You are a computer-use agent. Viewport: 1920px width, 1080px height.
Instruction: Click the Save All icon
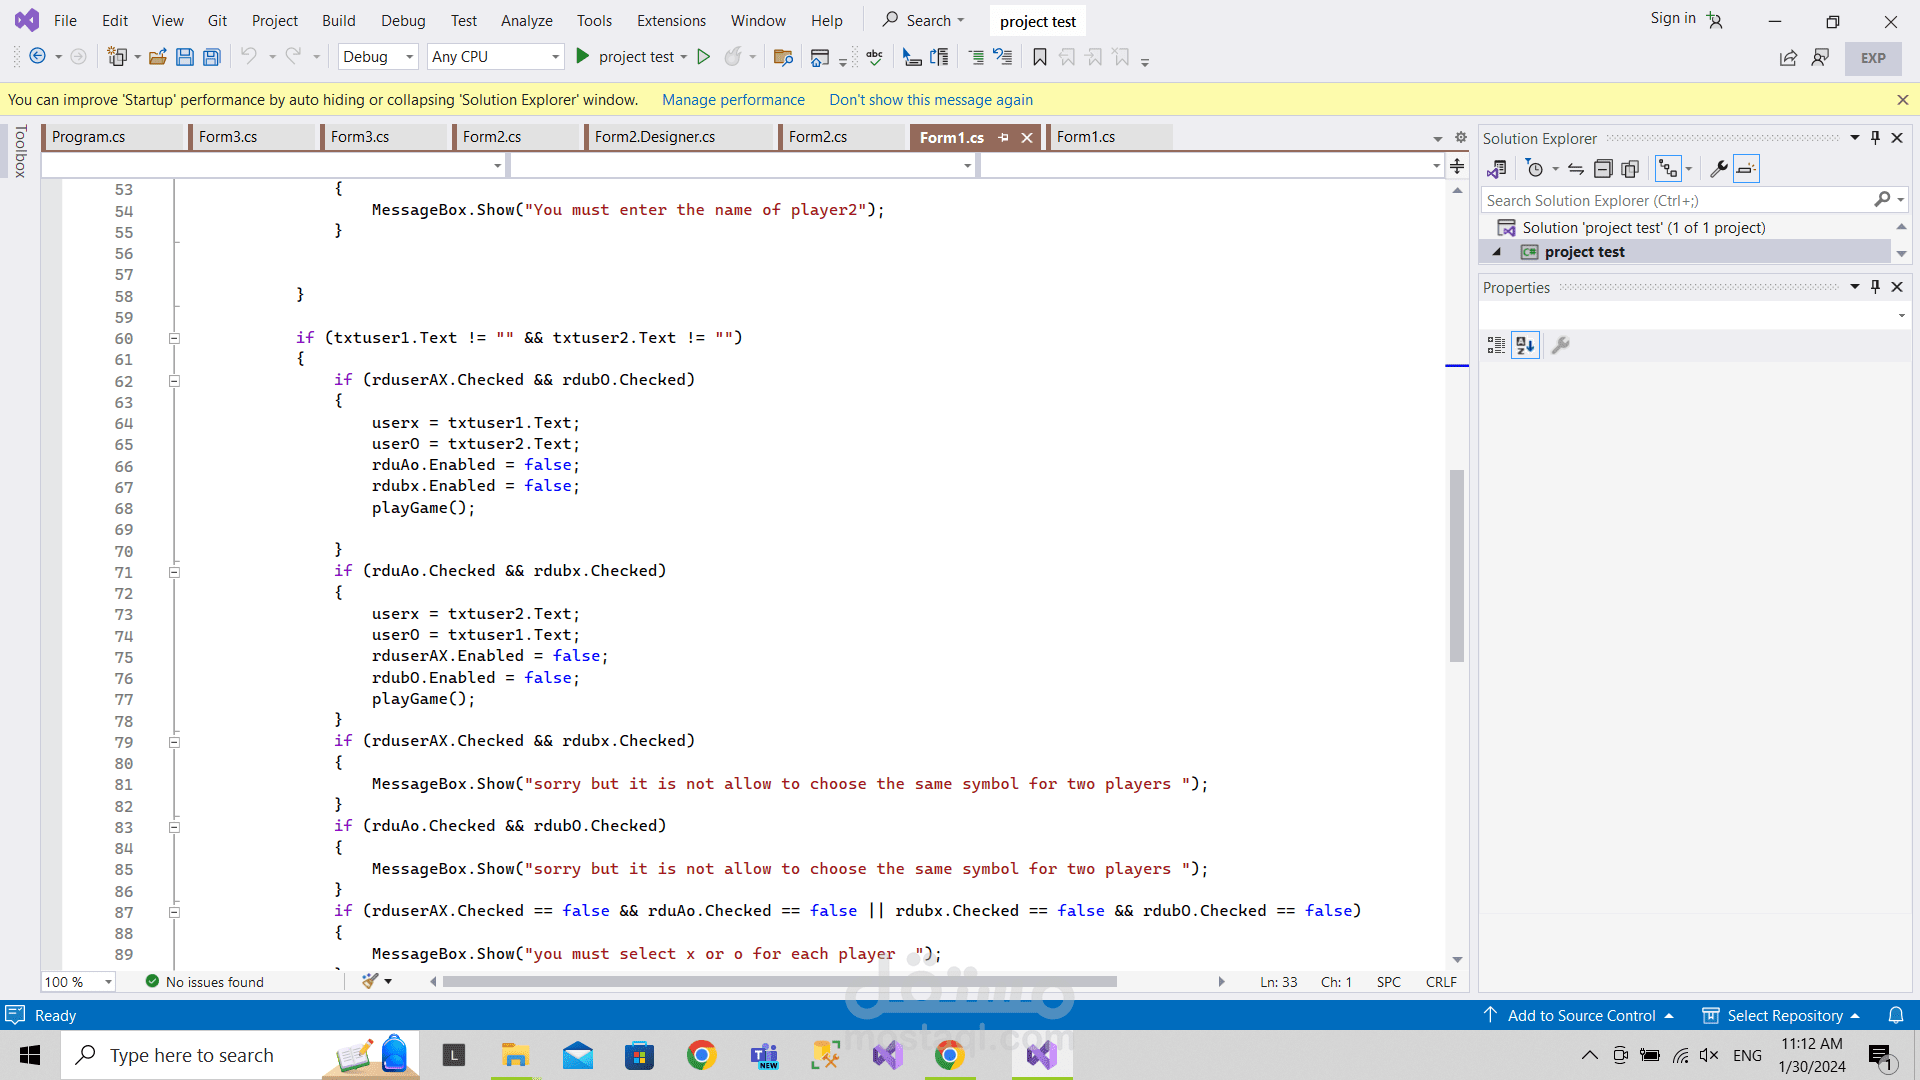211,57
